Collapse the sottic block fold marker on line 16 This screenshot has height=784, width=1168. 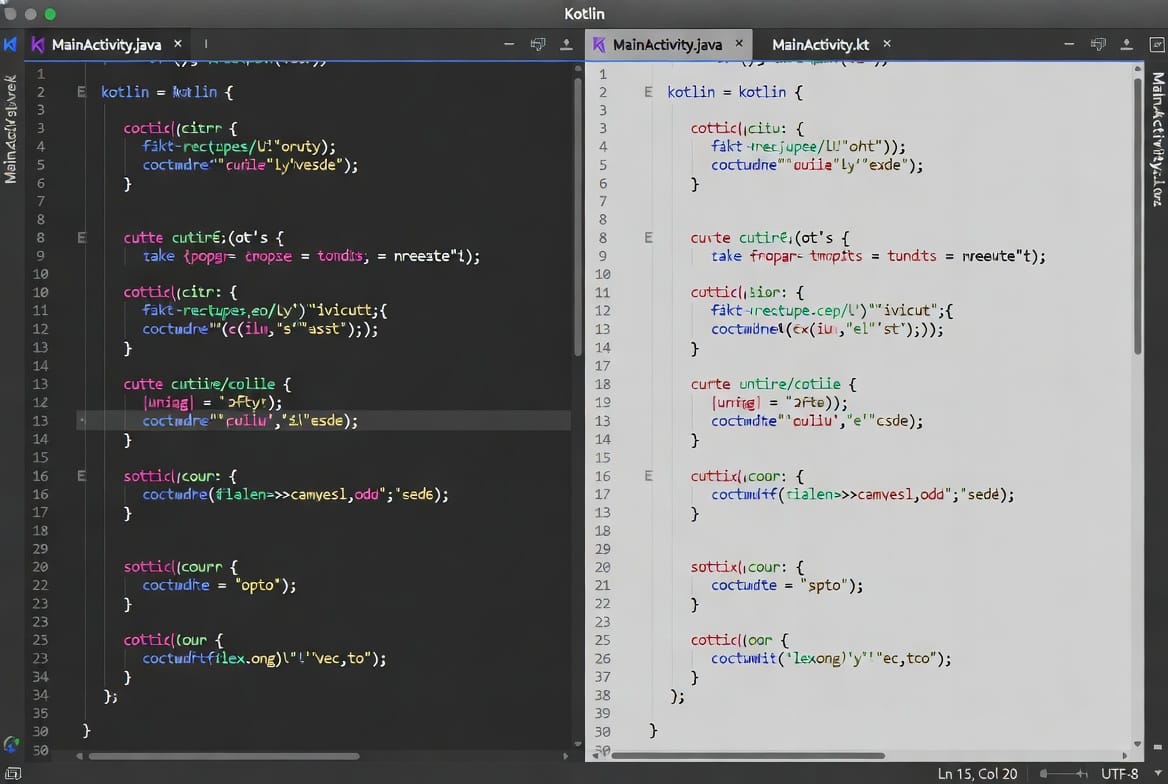(81, 475)
